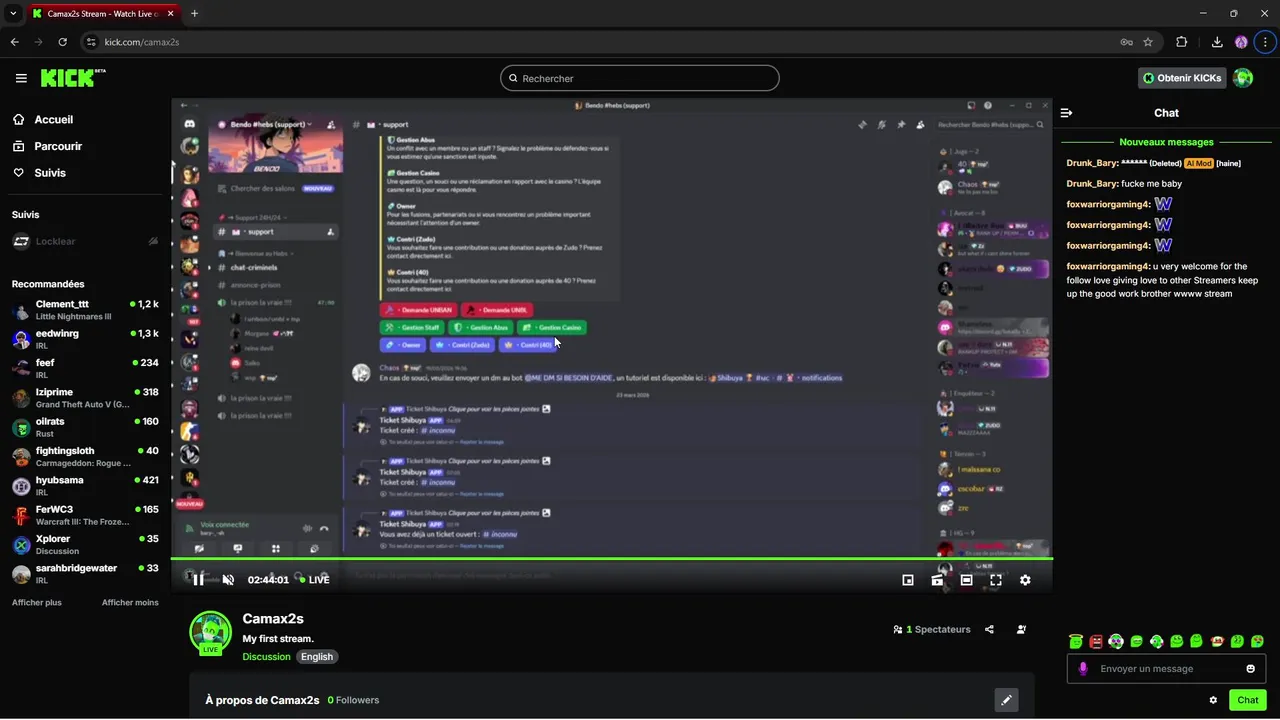Open browser extensions puzzle icon

[1182, 42]
